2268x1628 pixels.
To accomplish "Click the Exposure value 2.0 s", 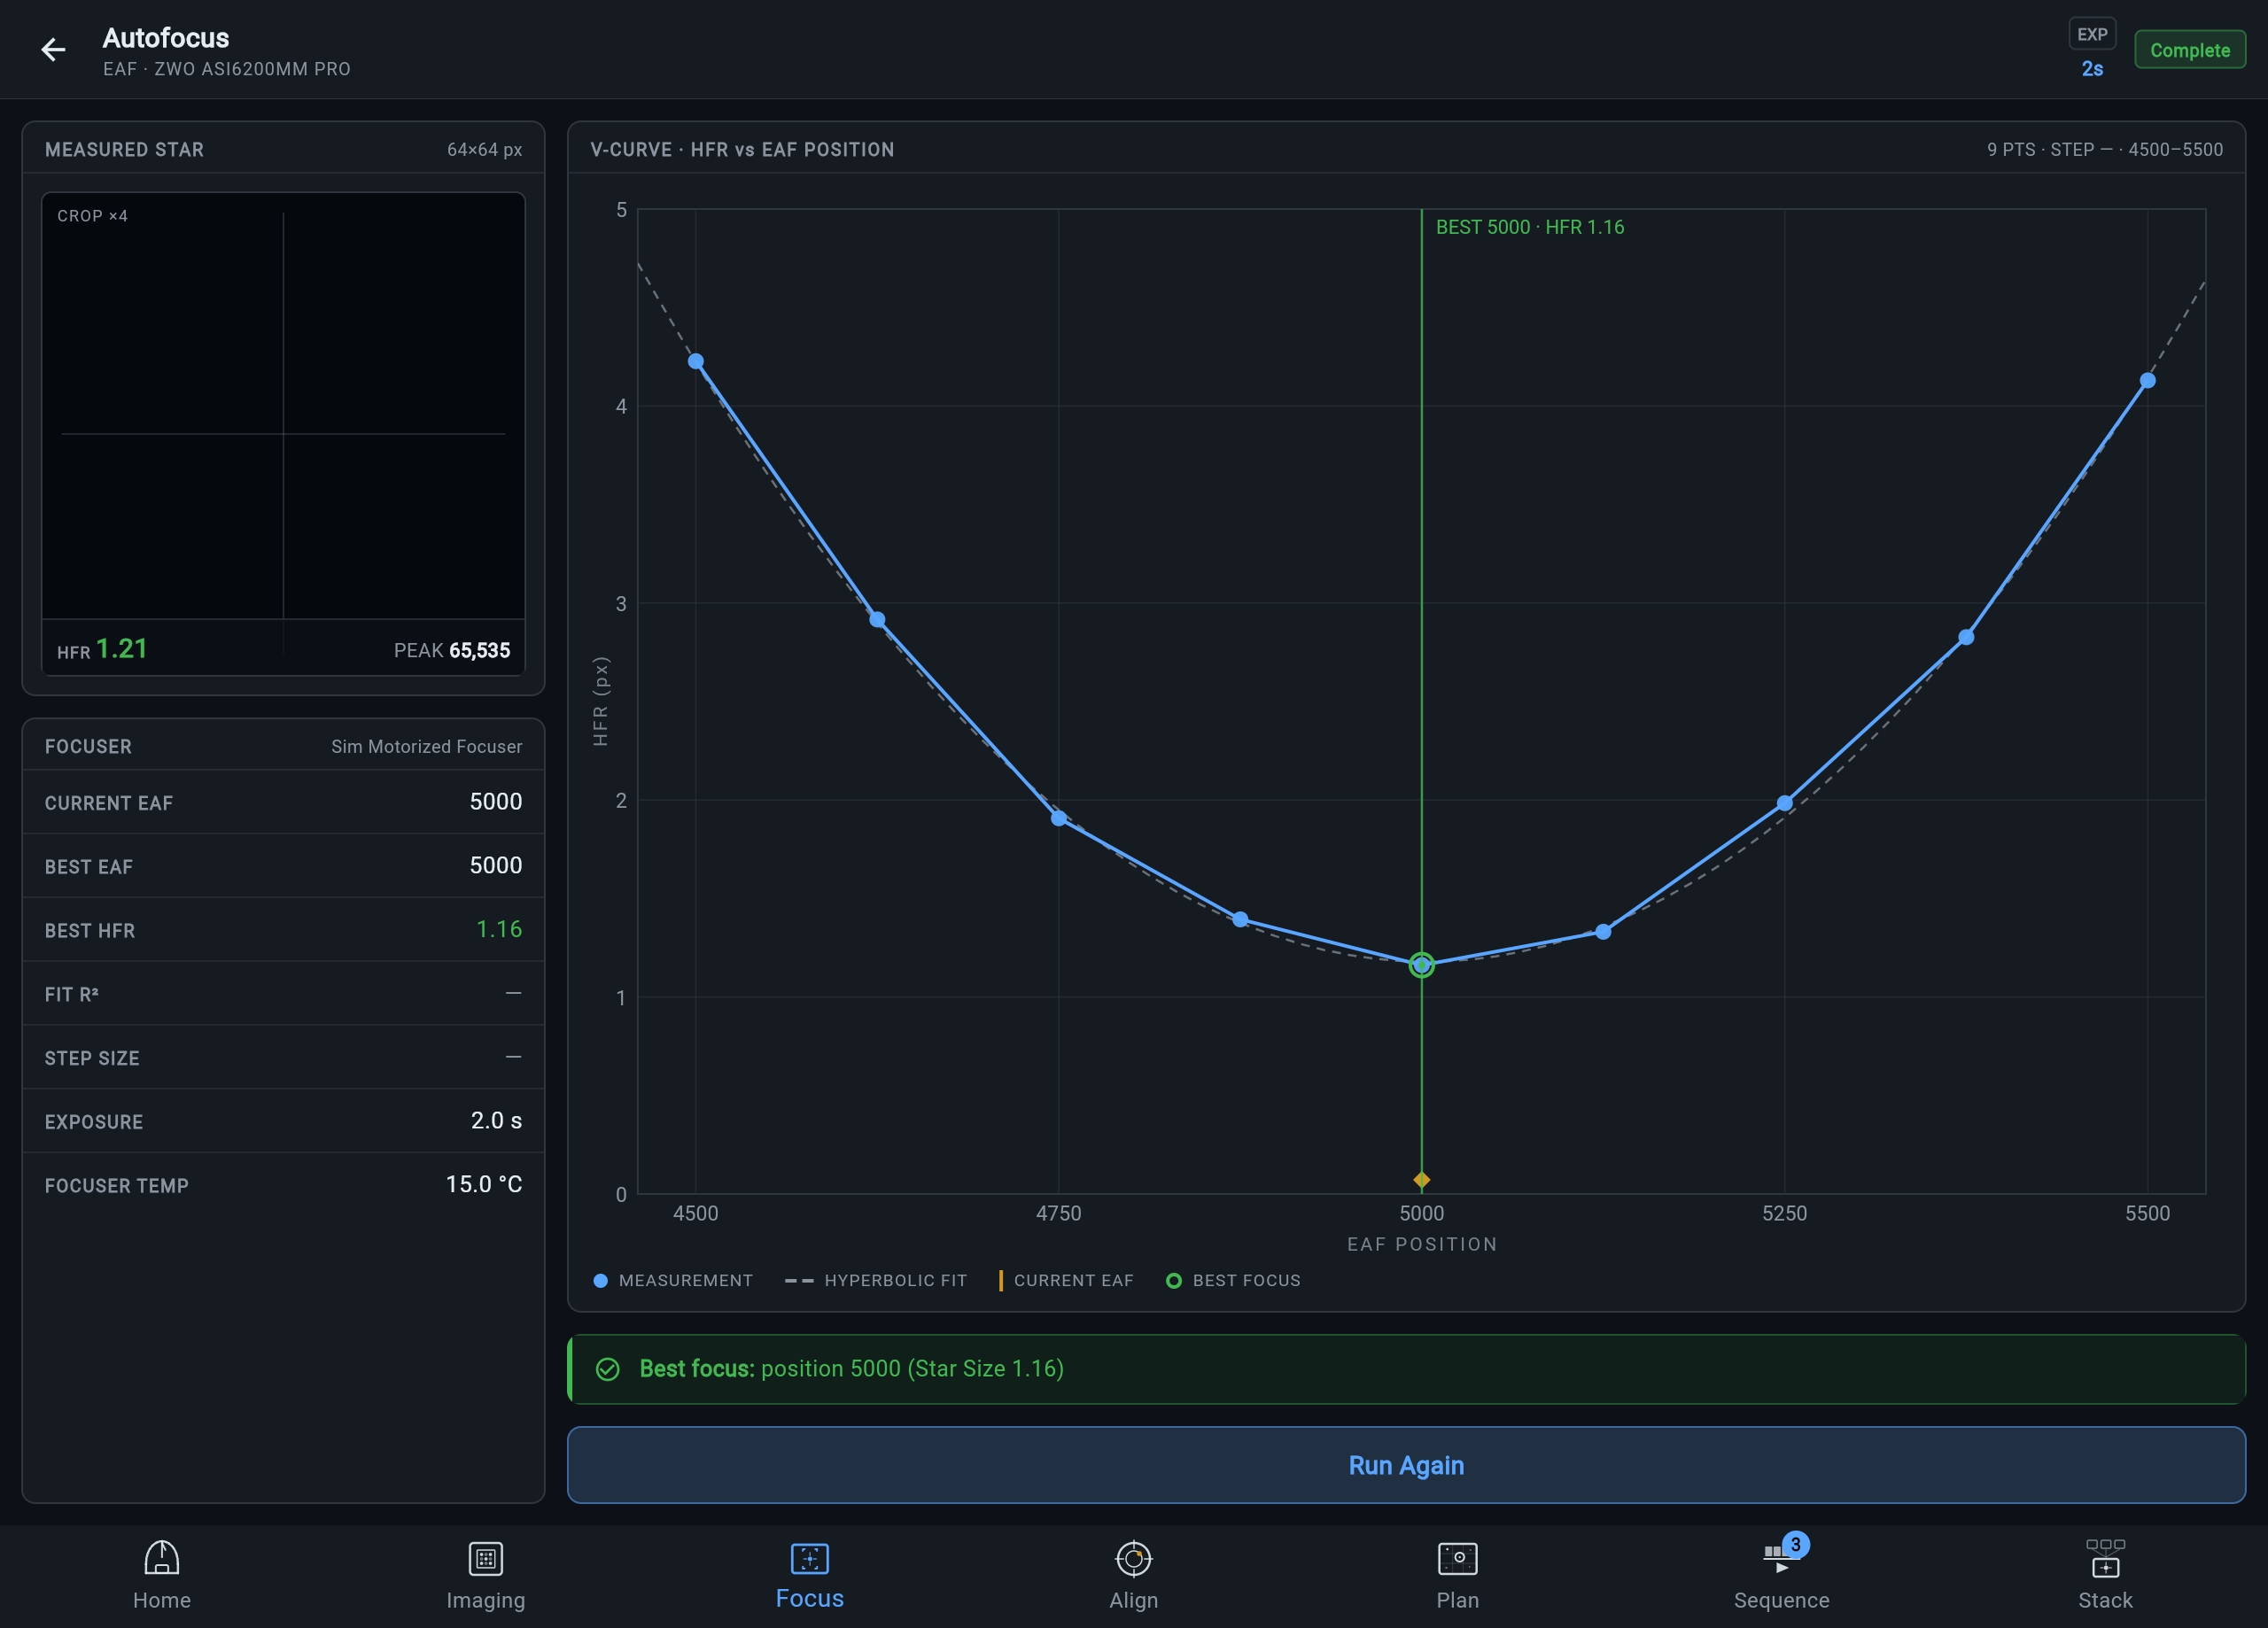I will pyautogui.click(x=496, y=1121).
